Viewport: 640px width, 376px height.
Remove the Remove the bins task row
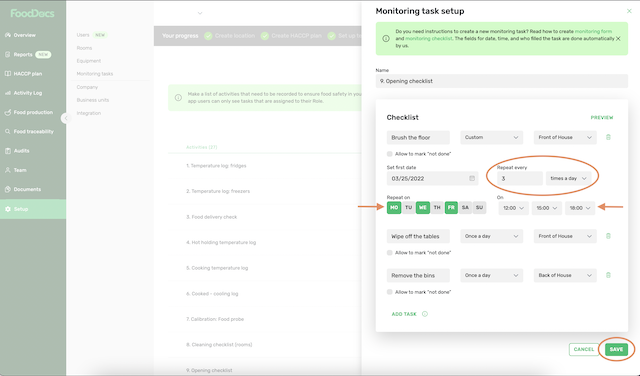pos(608,275)
